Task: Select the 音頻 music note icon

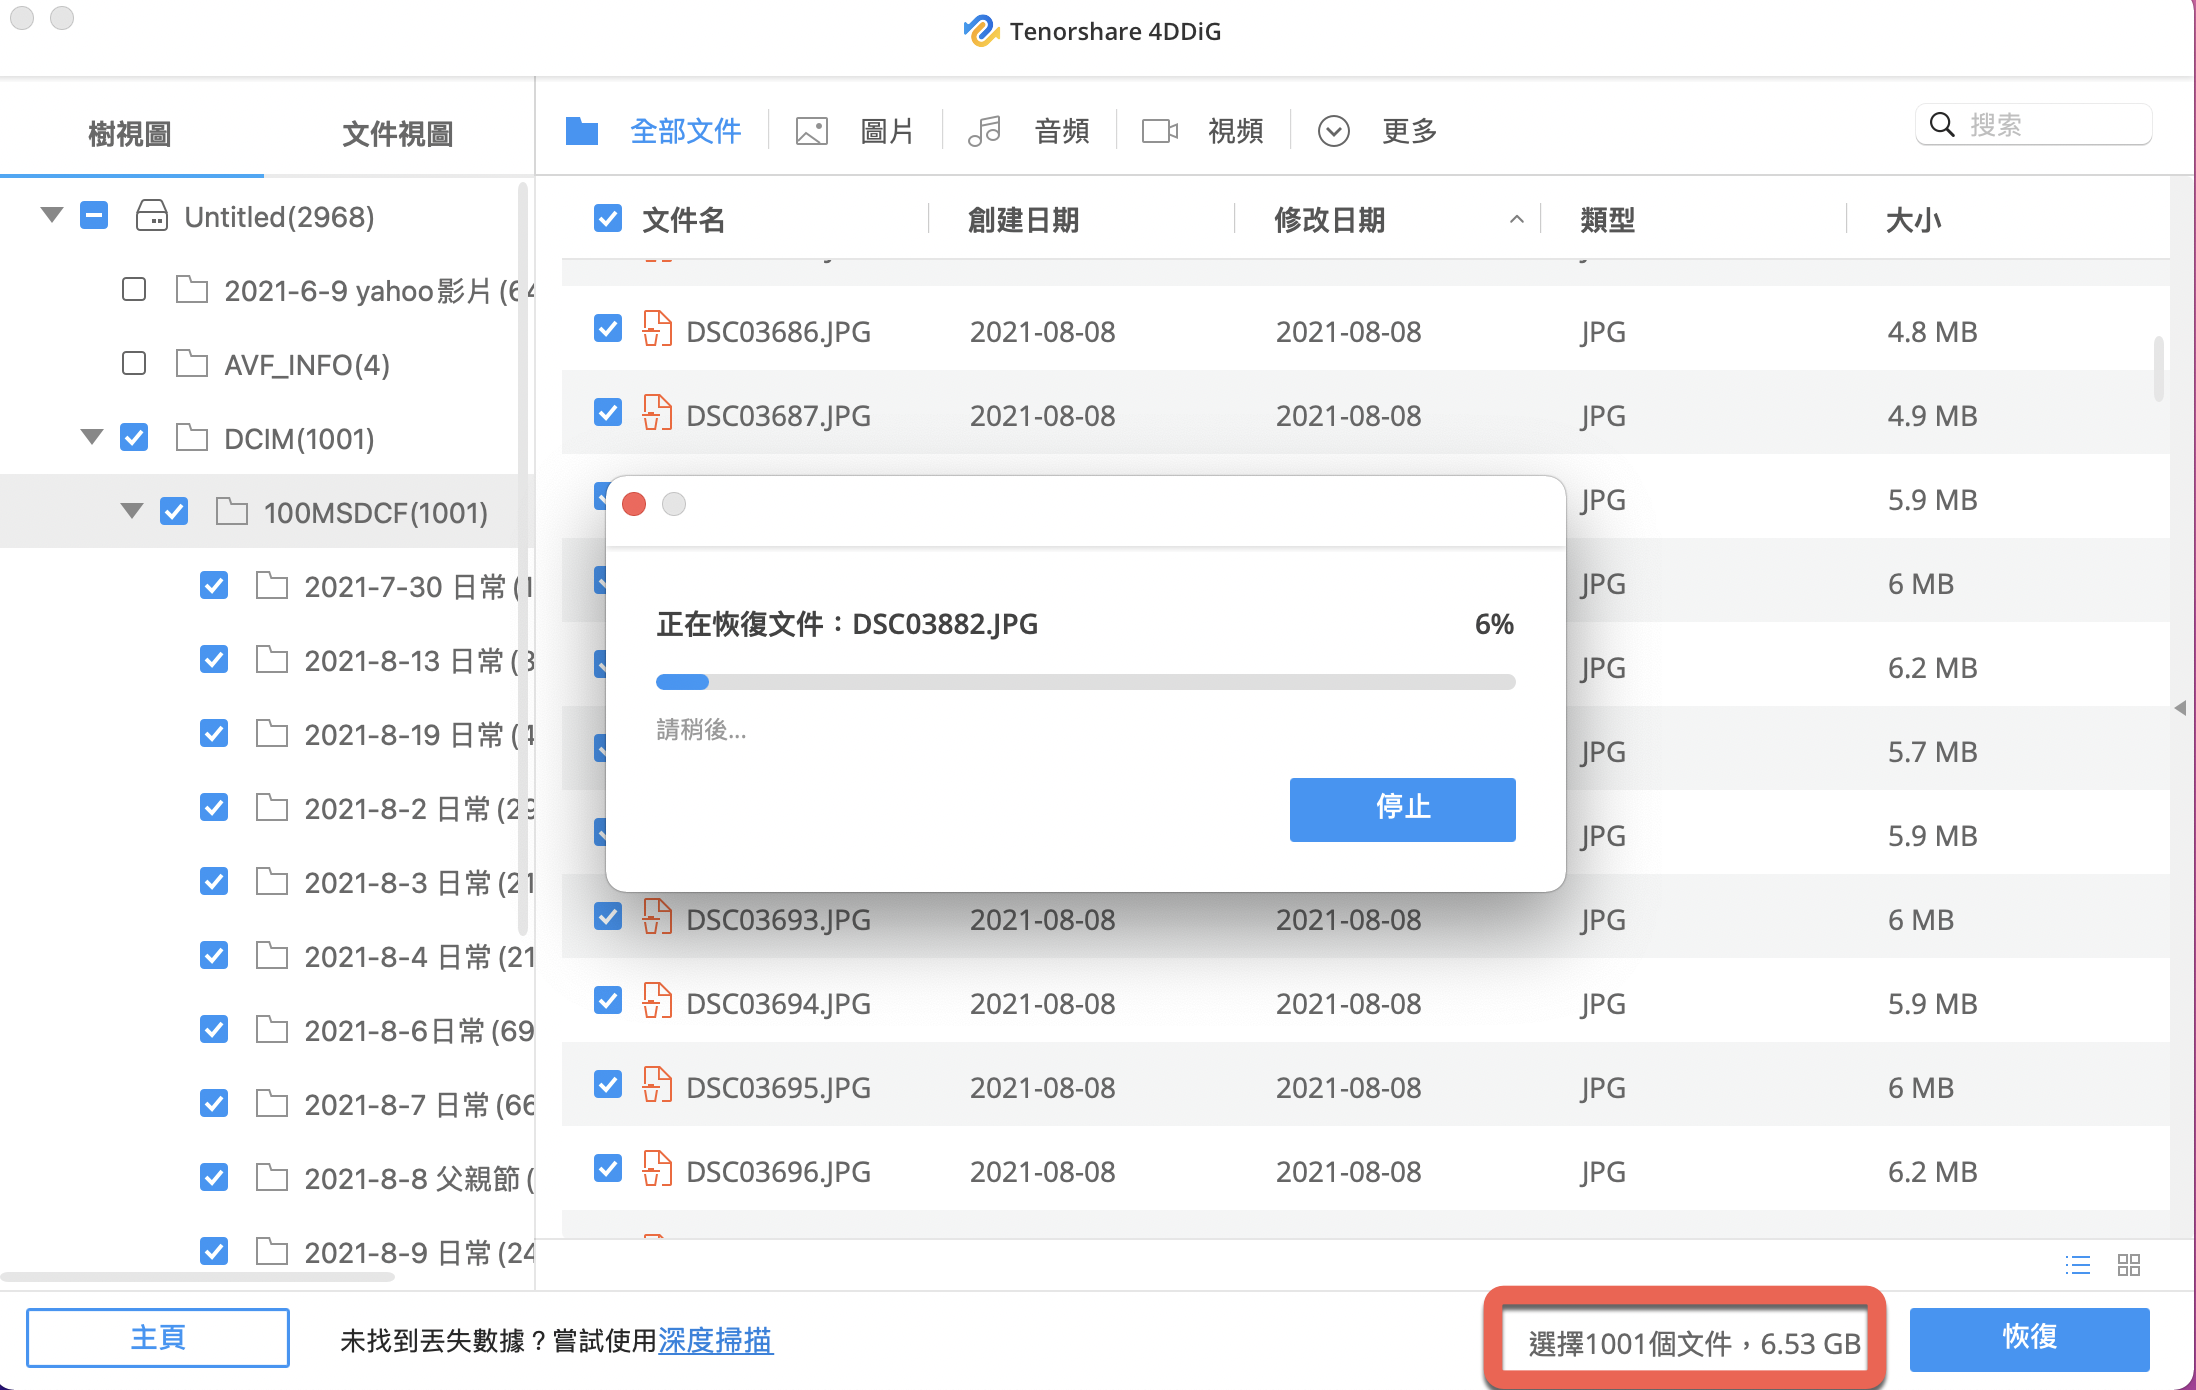Action: click(984, 131)
